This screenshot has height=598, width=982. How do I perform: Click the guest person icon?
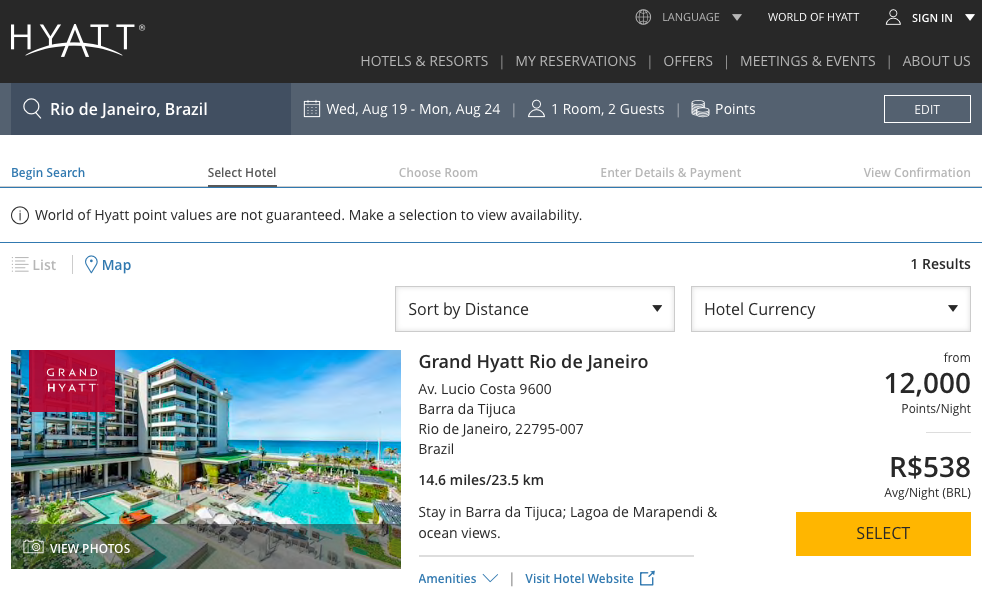tap(536, 108)
